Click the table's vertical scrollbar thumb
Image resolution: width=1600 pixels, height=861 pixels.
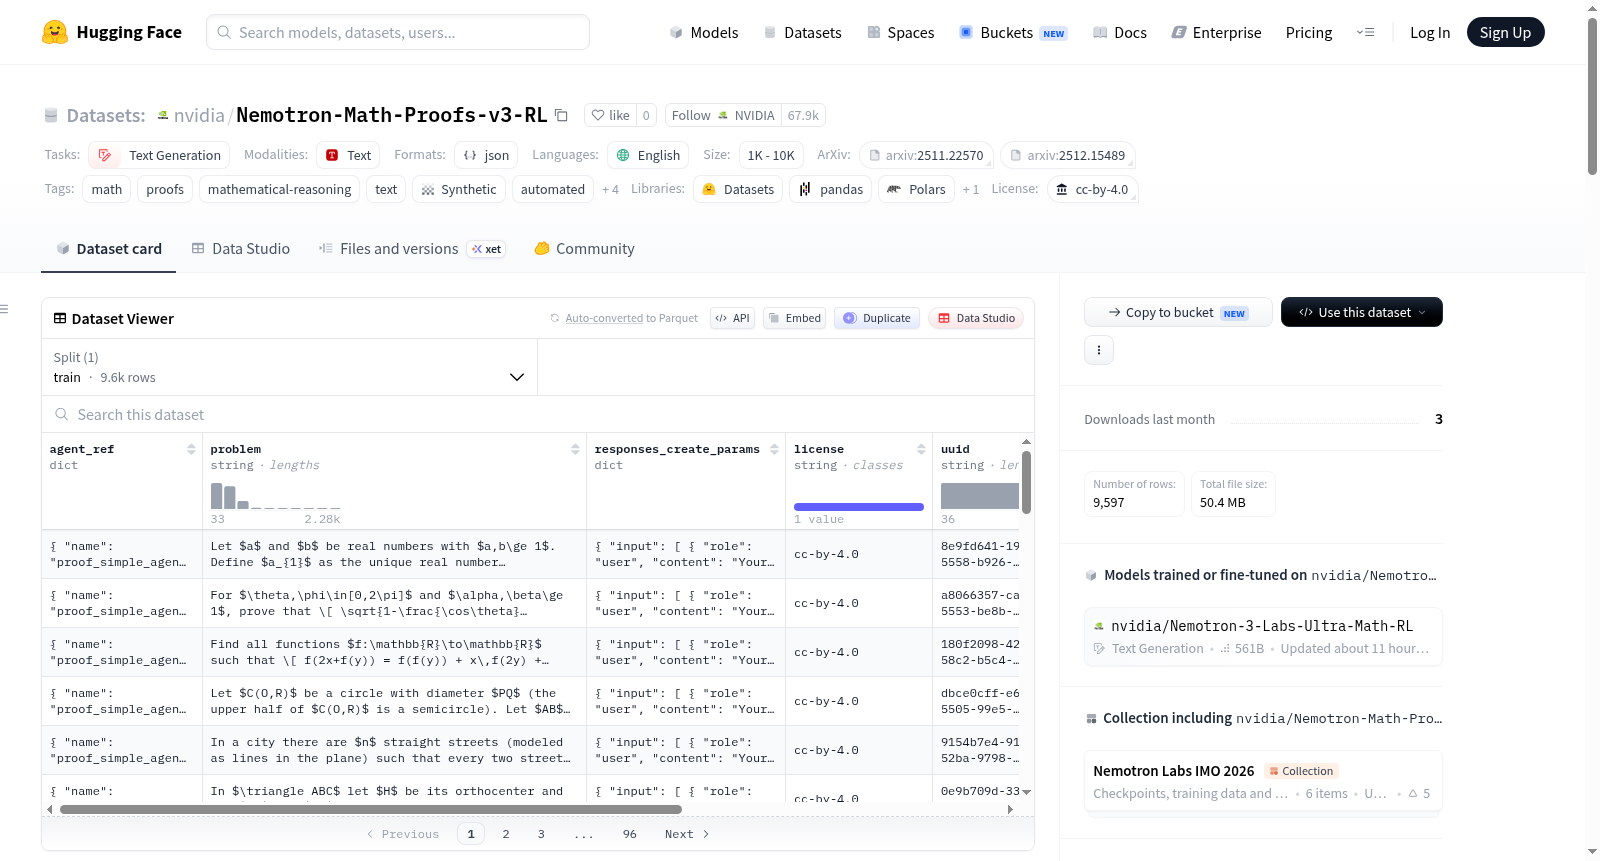1026,482
